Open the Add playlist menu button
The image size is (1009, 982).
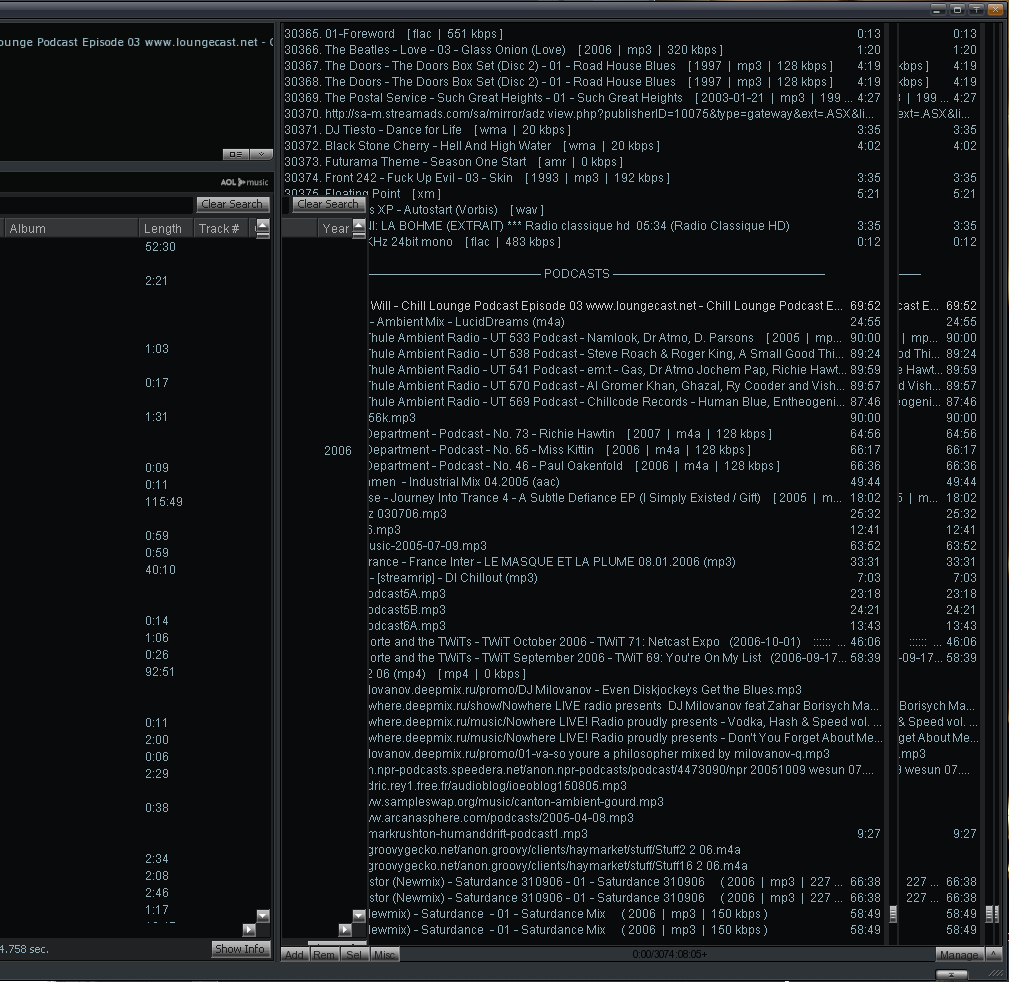click(x=294, y=955)
